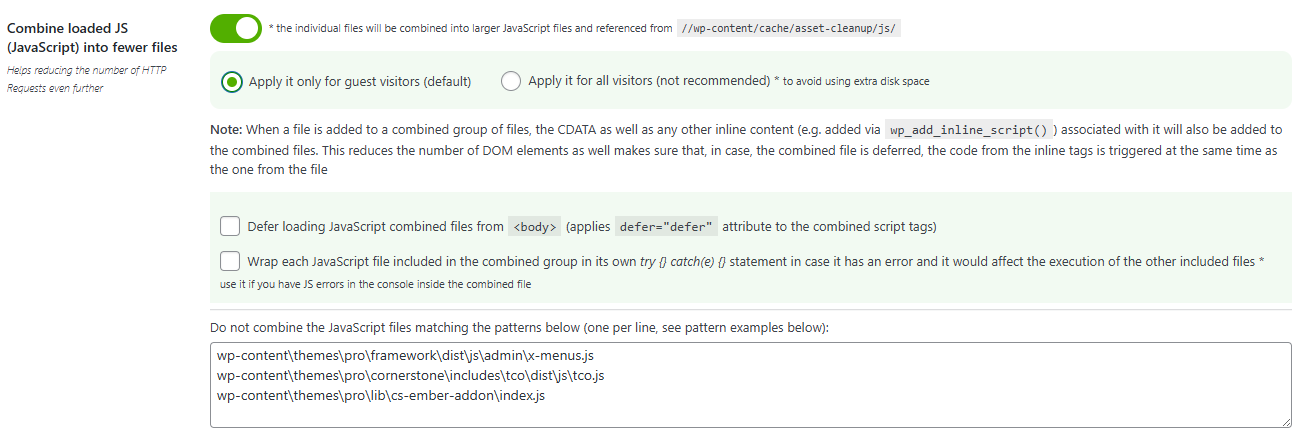Click the textarea resize handle corner
Image resolution: width=1303 pixels, height=433 pixels.
click(x=1286, y=423)
